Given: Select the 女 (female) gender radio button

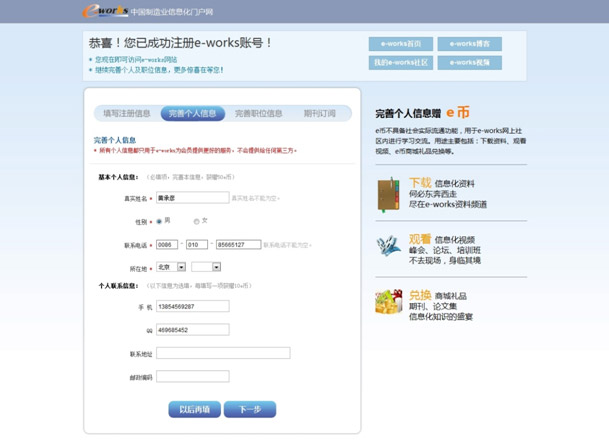Looking at the screenshot, I should pyautogui.click(x=197, y=221).
